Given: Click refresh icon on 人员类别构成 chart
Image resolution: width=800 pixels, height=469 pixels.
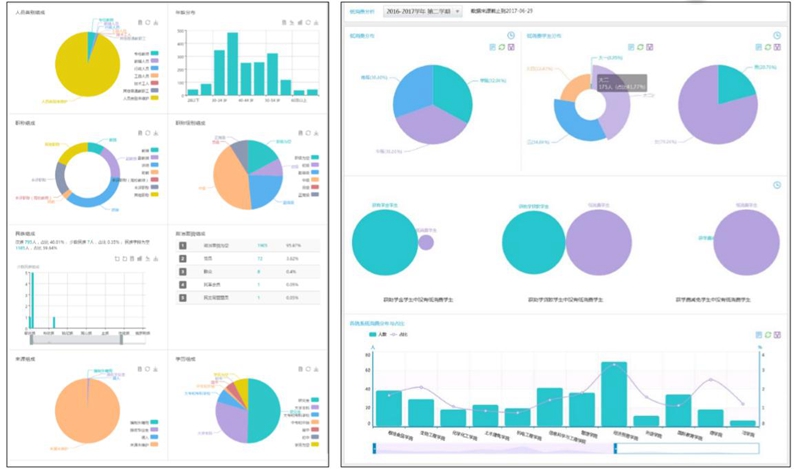Looking at the screenshot, I should [x=147, y=22].
